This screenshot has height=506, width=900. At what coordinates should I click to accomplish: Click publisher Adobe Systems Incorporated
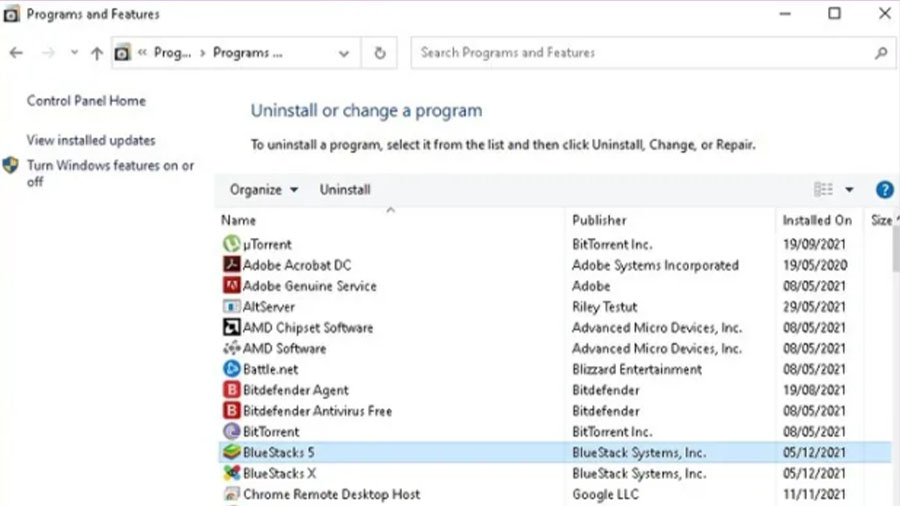(x=655, y=265)
